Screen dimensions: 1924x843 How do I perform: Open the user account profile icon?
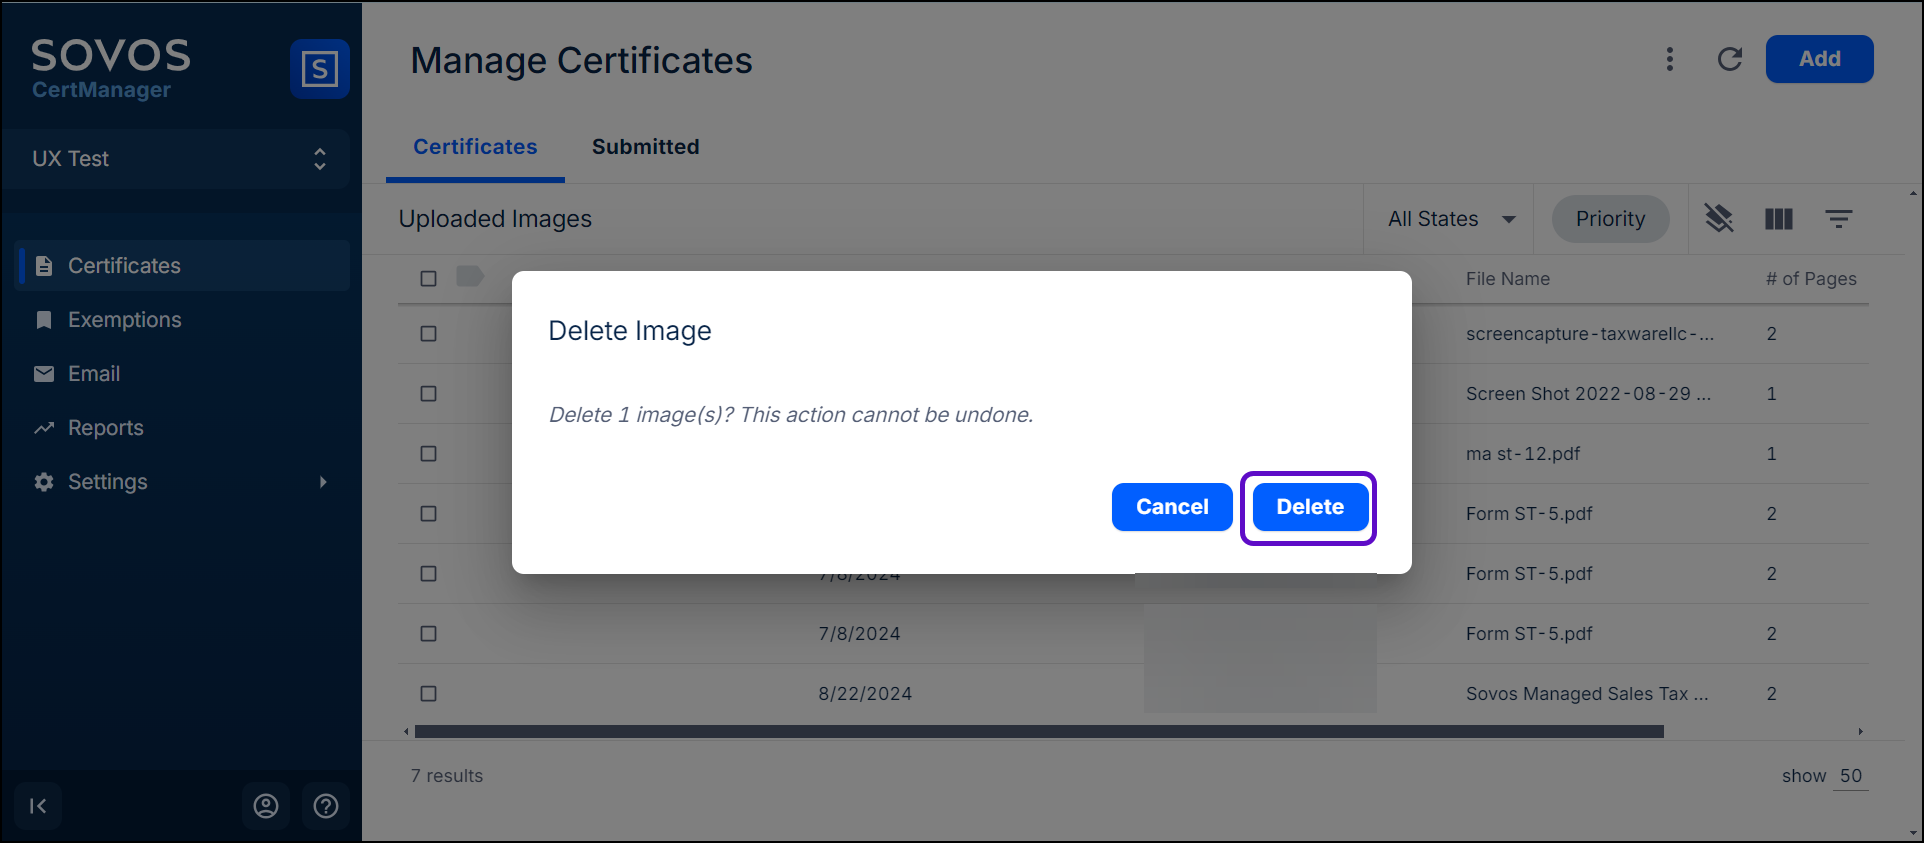point(265,806)
